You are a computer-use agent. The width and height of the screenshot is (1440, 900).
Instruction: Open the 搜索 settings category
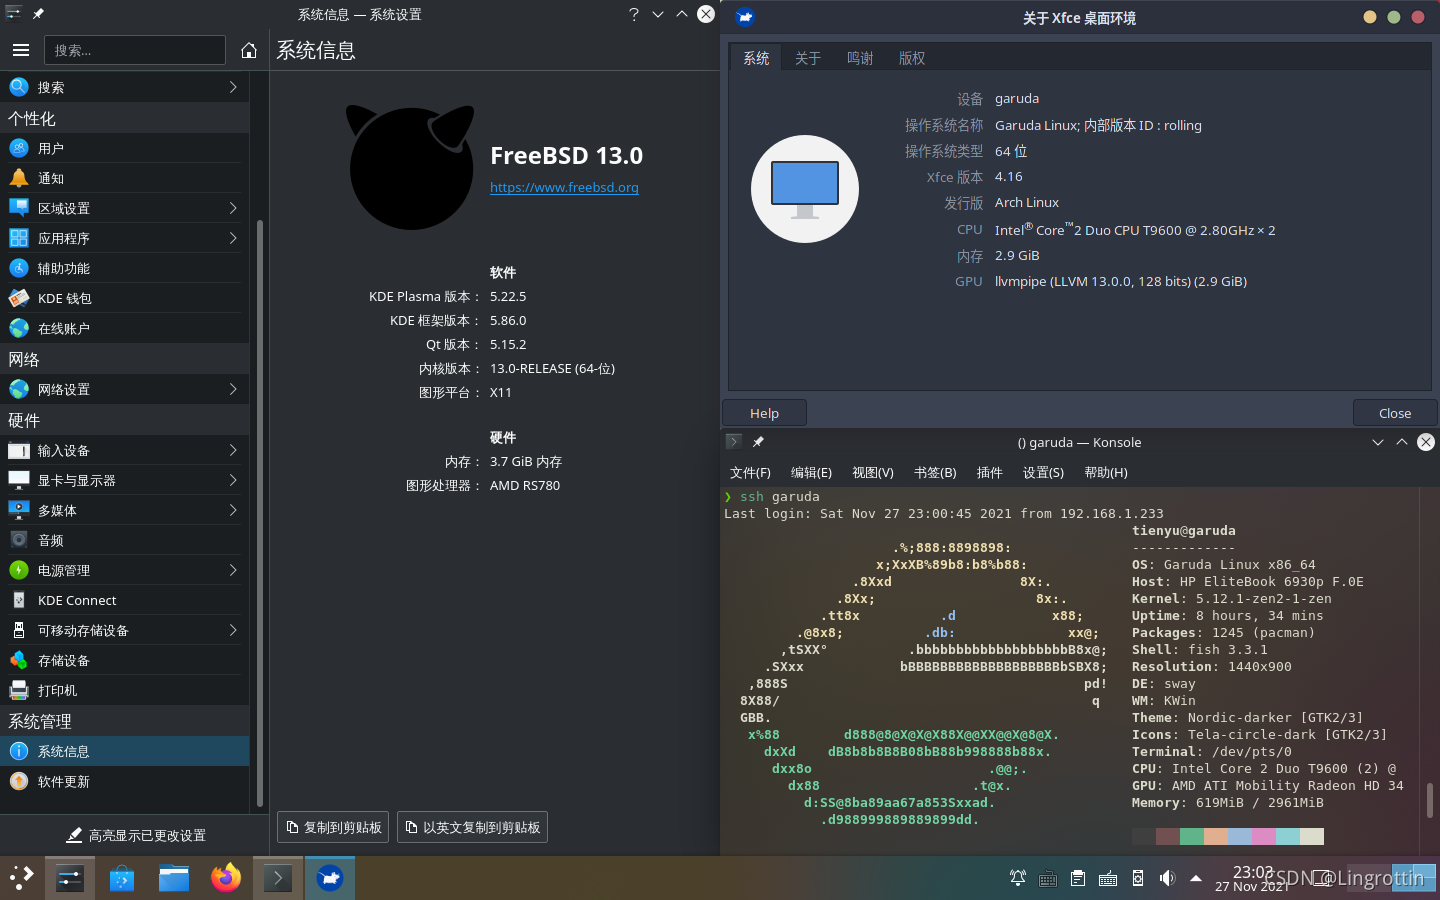pyautogui.click(x=124, y=87)
